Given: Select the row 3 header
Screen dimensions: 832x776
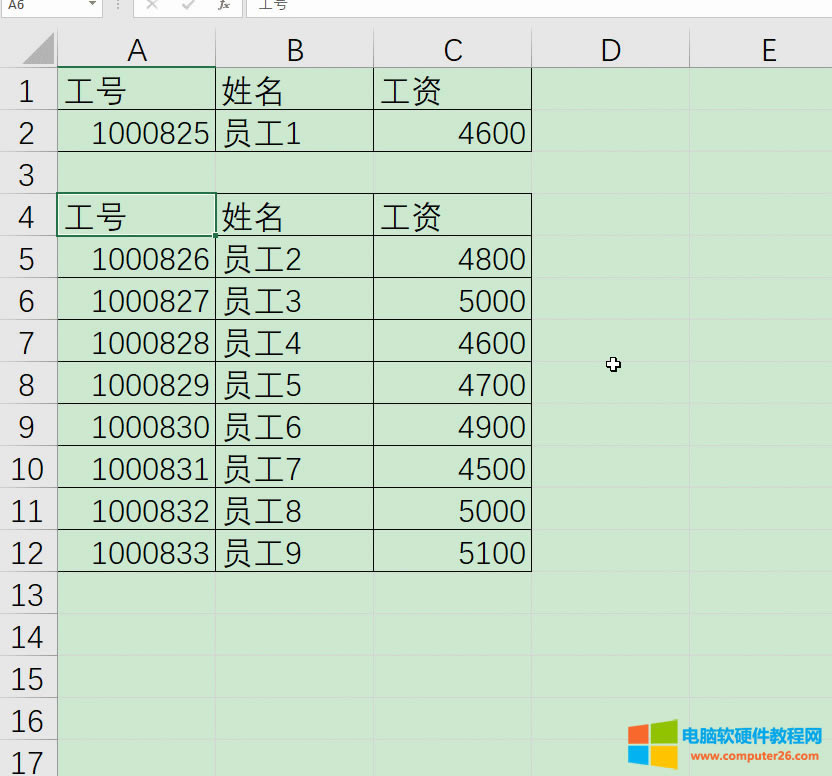Looking at the screenshot, I should click(x=27, y=175).
